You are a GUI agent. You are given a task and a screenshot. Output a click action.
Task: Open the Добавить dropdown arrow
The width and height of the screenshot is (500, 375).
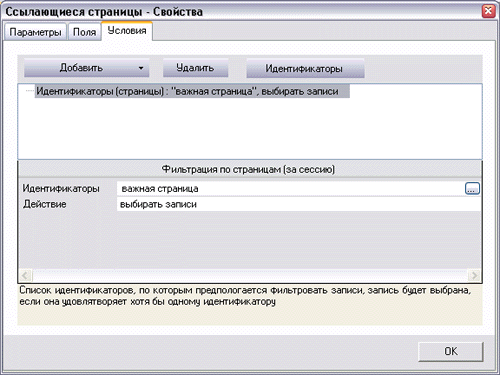141,68
